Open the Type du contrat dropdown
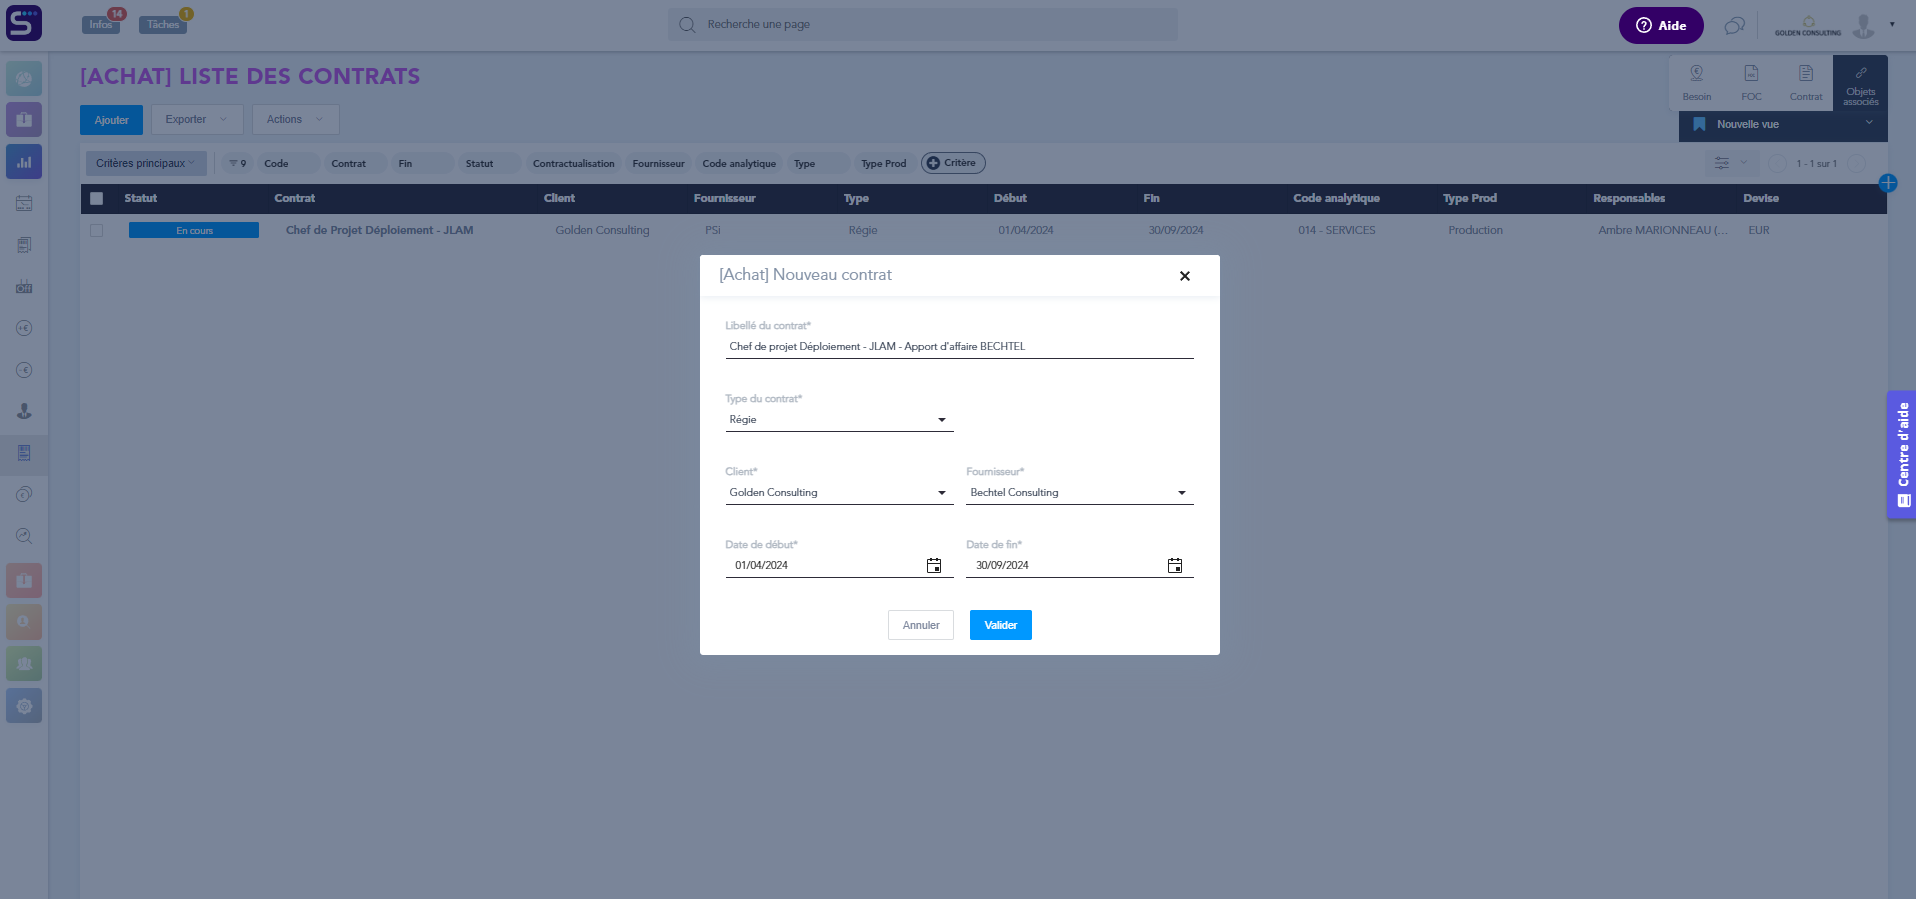Screen dimensions: 1916x899 click(839, 420)
